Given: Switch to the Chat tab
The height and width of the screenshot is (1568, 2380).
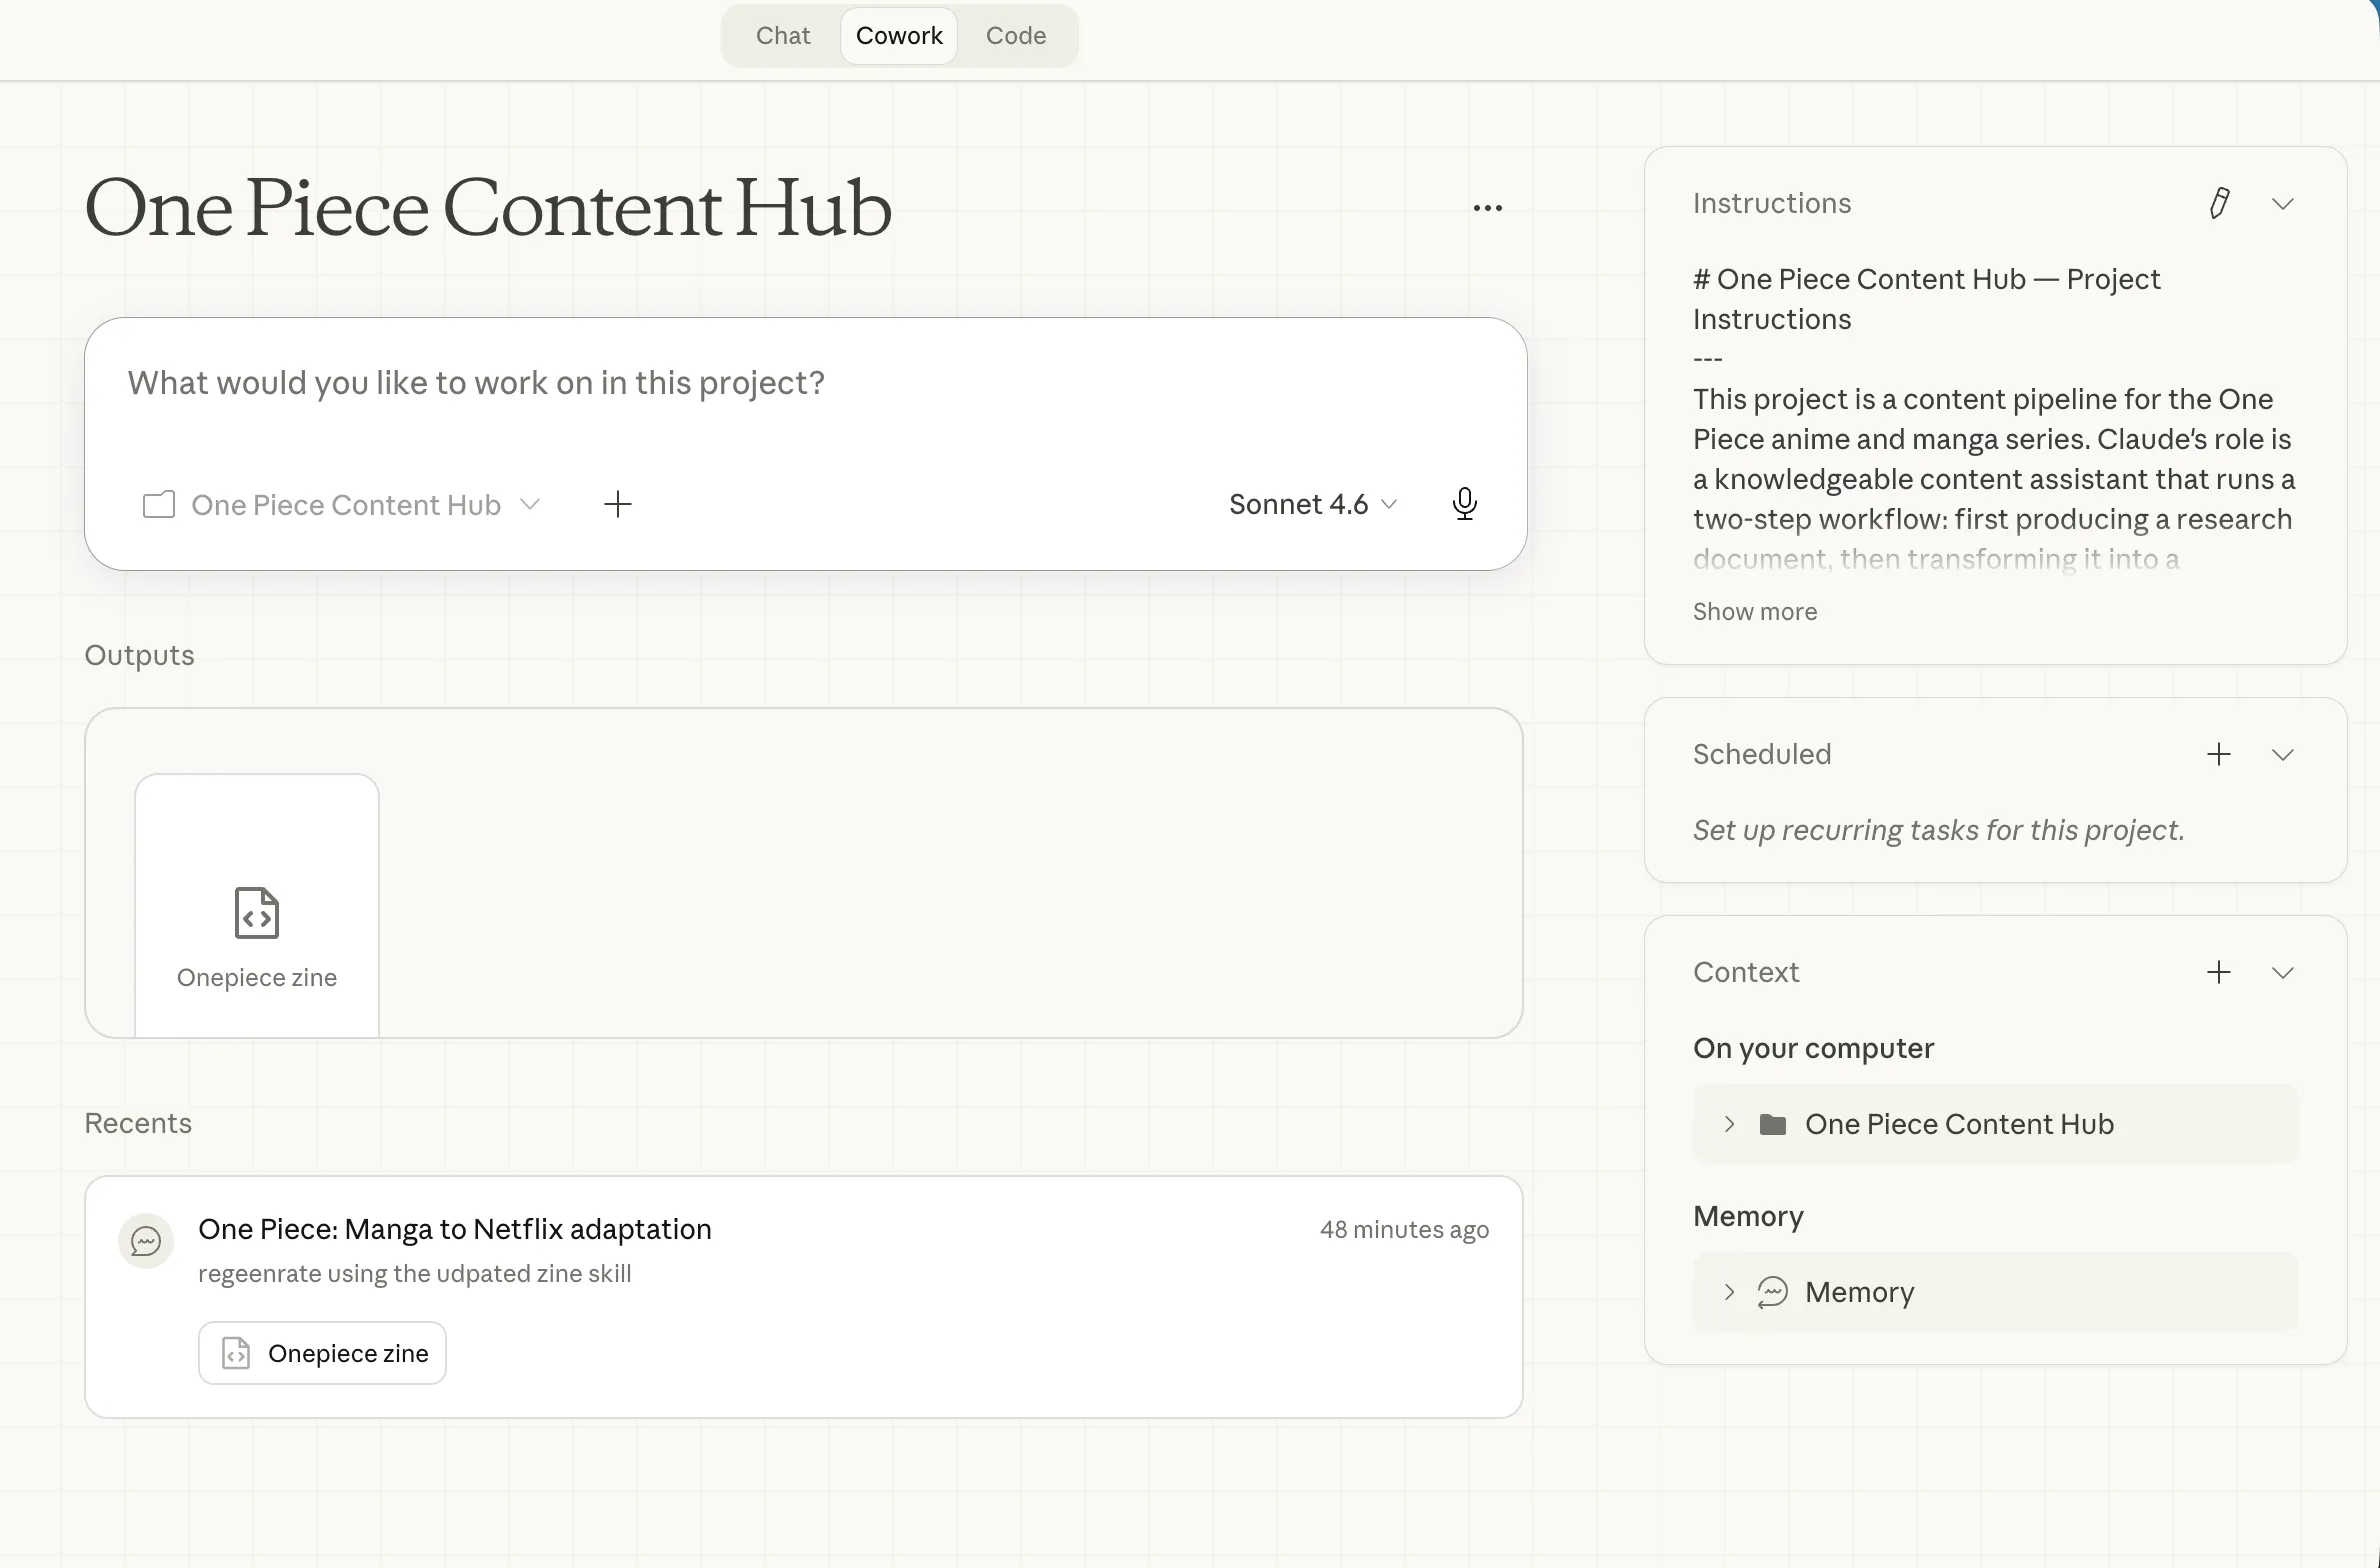Looking at the screenshot, I should coord(782,36).
